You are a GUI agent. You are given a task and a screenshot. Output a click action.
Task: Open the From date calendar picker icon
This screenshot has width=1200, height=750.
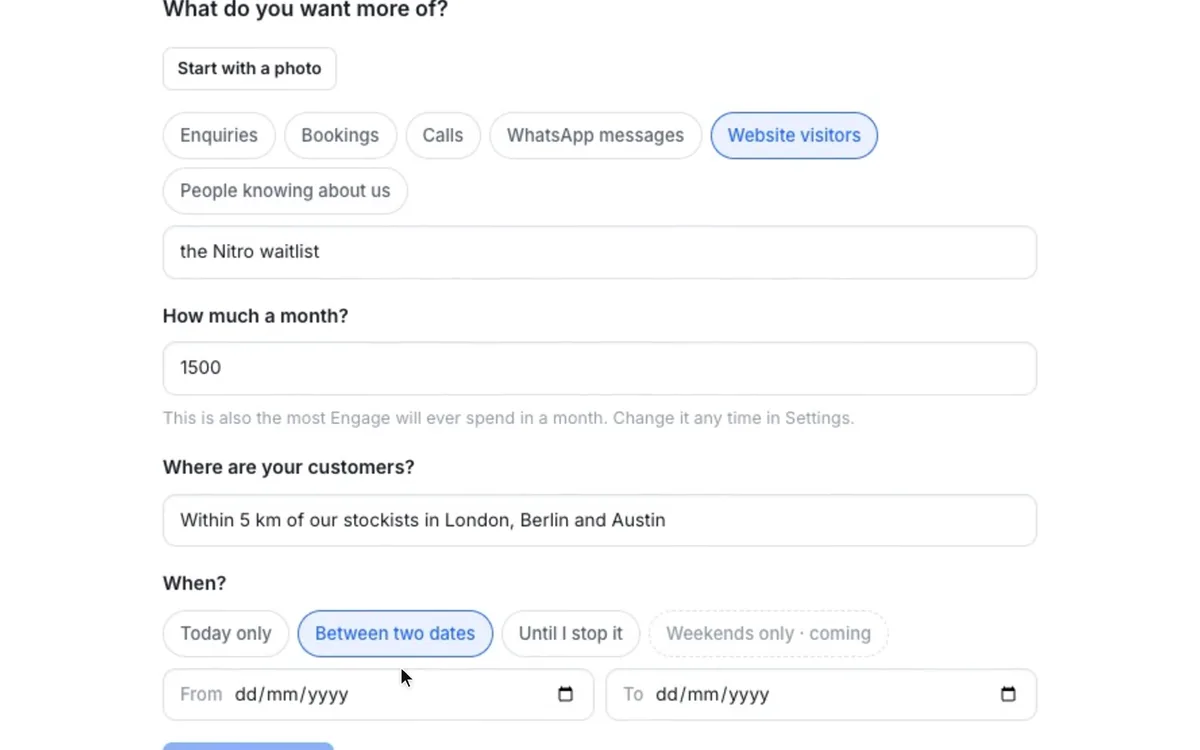click(x=565, y=694)
